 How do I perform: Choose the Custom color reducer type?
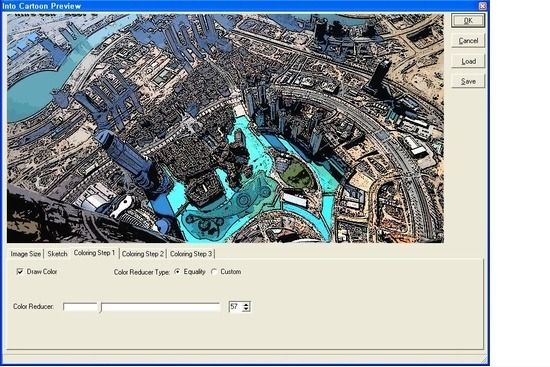click(x=214, y=272)
